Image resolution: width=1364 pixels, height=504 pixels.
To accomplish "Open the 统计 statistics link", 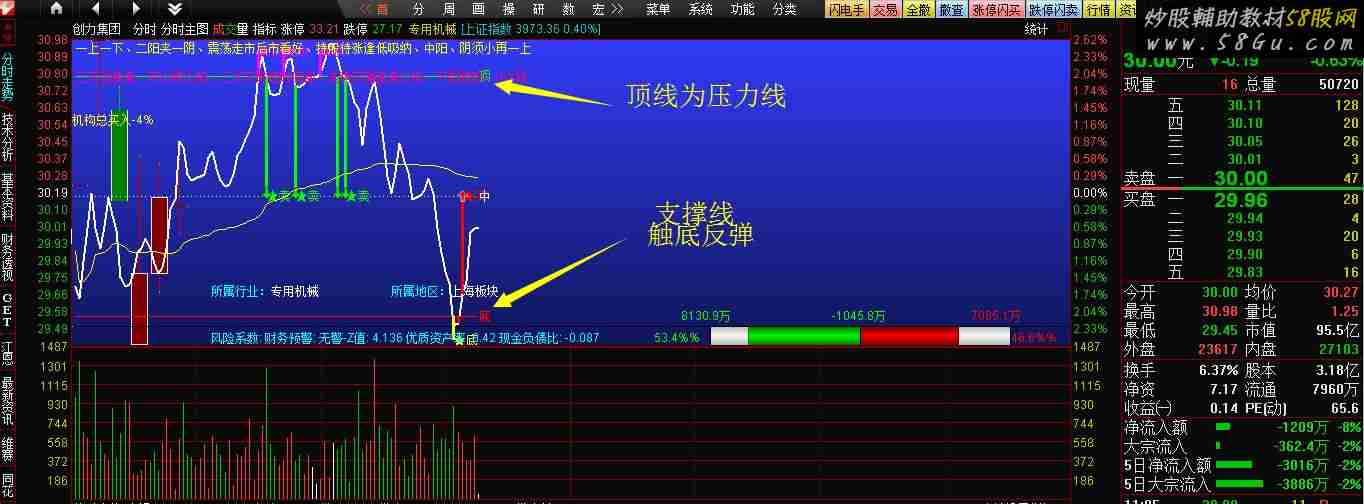I will 1037,29.
